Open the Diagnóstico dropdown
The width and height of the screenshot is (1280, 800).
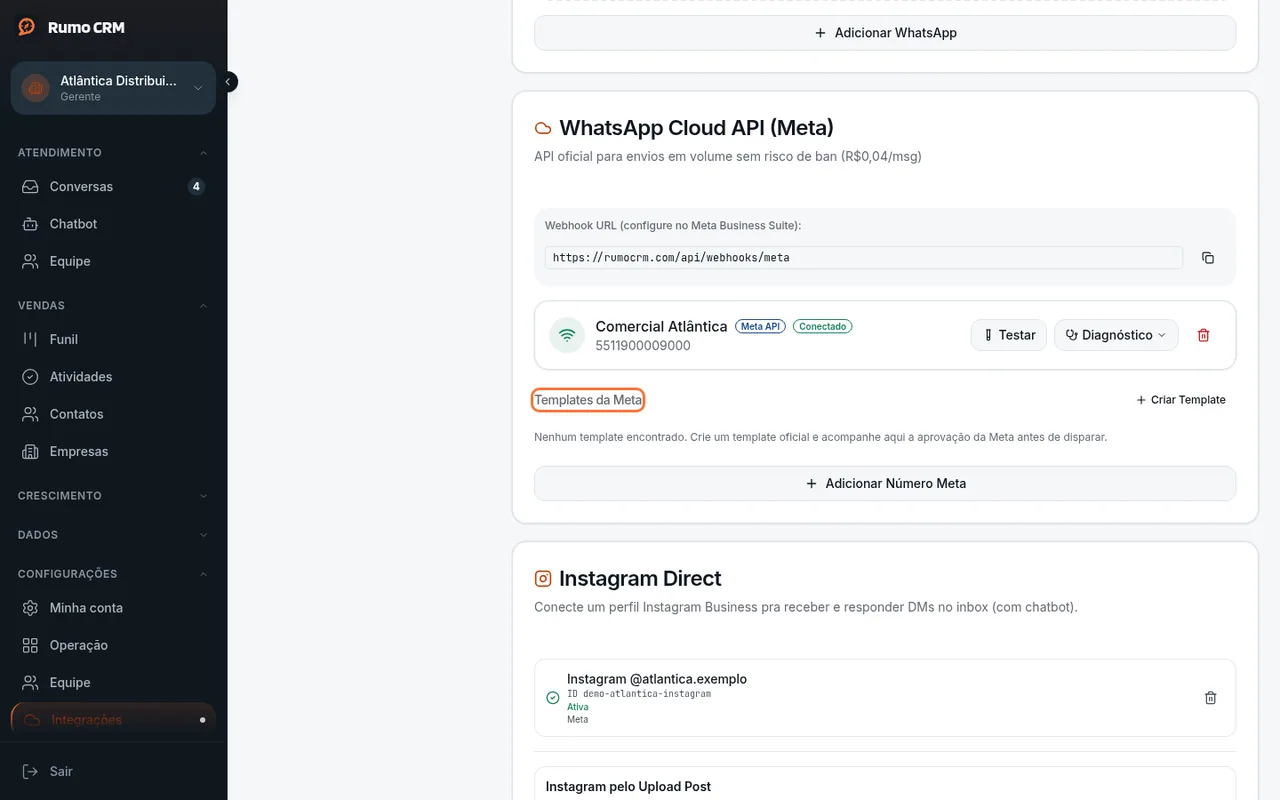(1116, 335)
